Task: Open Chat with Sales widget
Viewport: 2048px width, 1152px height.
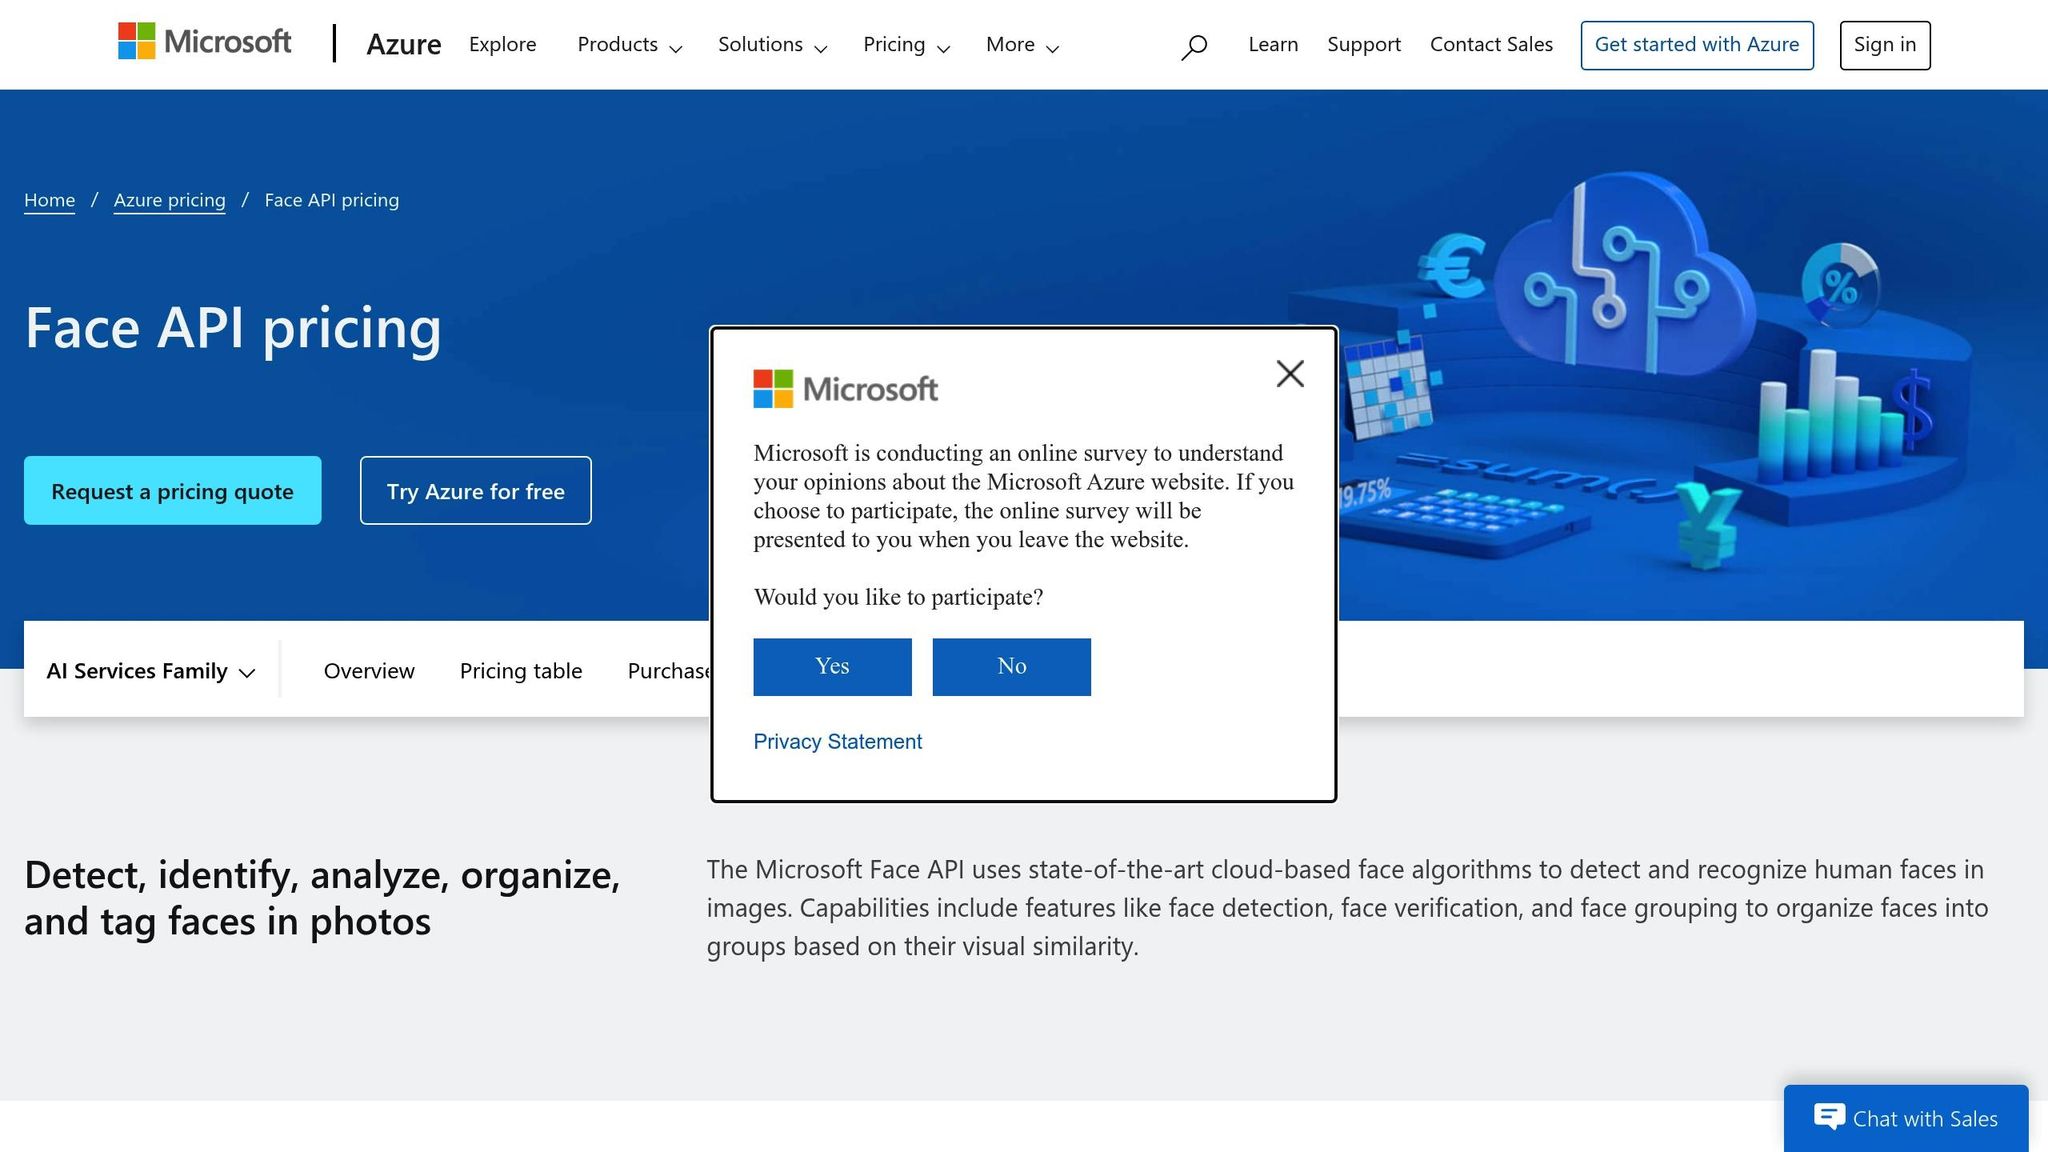Action: pyautogui.click(x=1906, y=1118)
